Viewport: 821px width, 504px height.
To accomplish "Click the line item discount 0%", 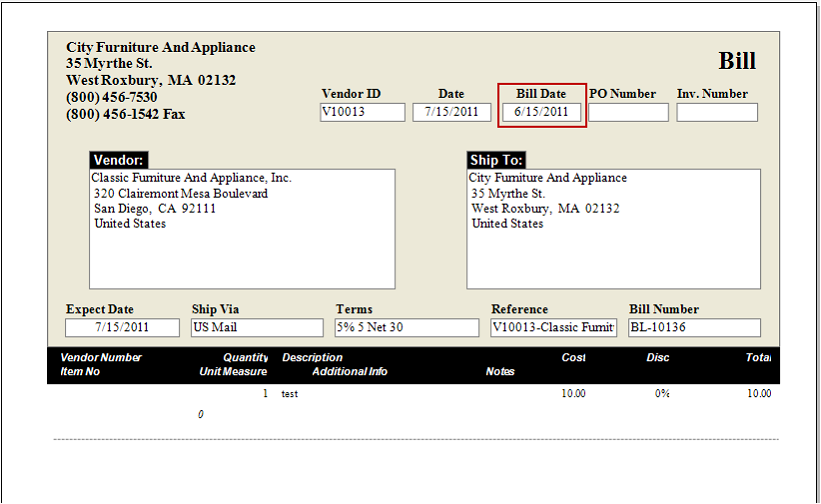I will click(x=662, y=394).
